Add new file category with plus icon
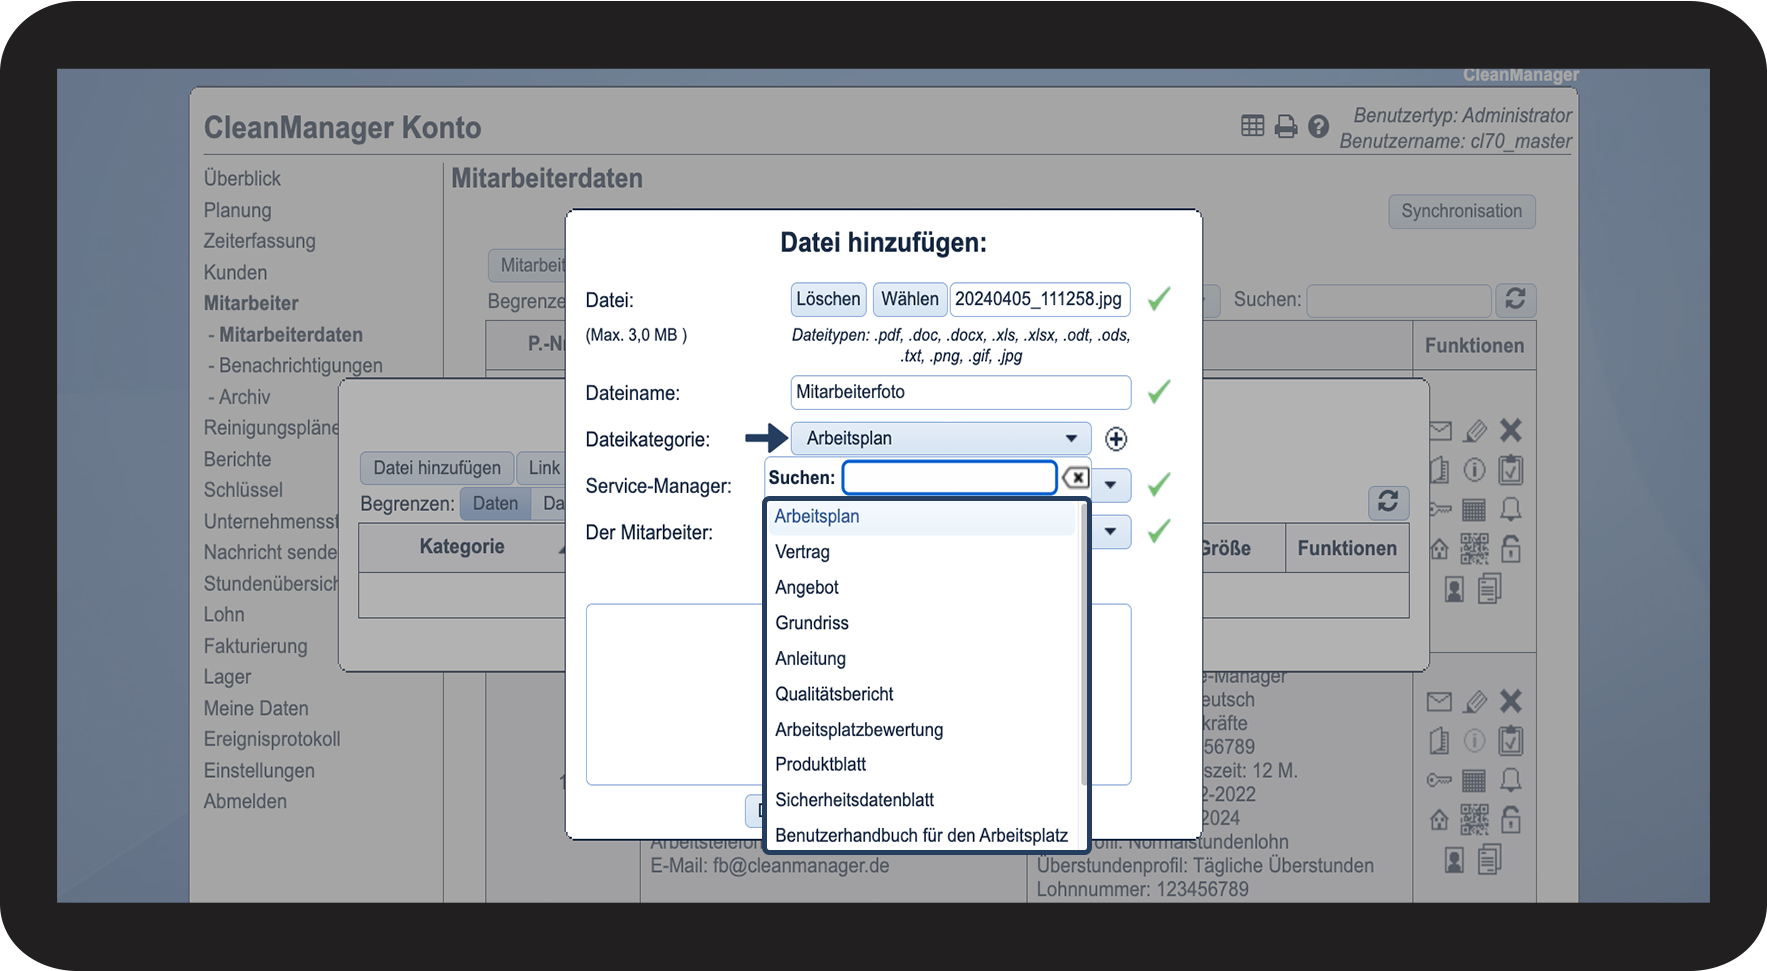Screen dimensions: 1767x971 click(1116, 439)
